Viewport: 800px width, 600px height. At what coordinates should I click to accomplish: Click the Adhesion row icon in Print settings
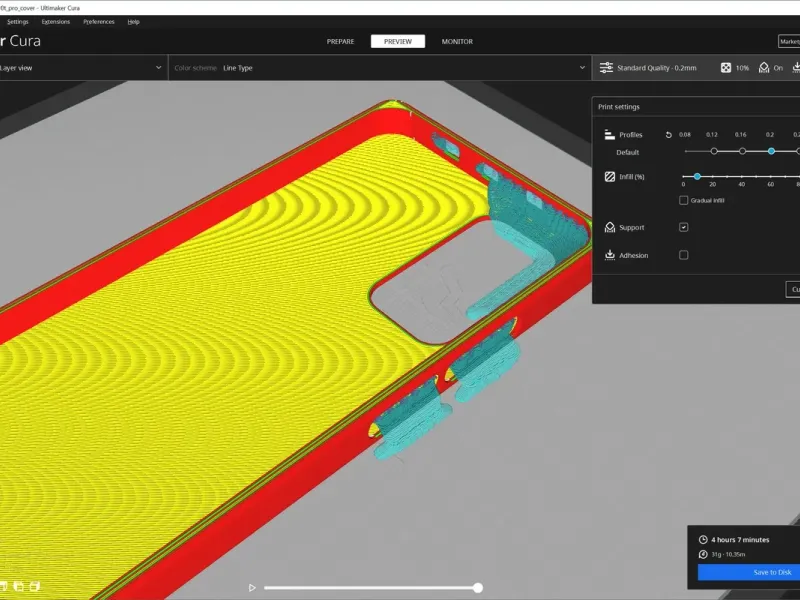(610, 255)
